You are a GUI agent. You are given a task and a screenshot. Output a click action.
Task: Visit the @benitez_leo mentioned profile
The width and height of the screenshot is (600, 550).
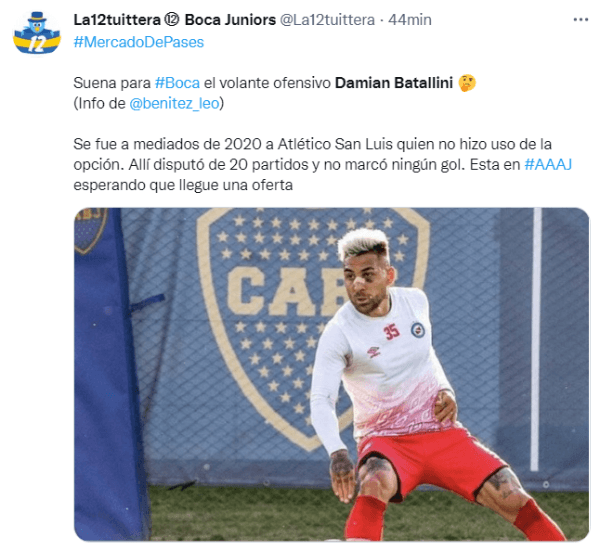point(174,103)
